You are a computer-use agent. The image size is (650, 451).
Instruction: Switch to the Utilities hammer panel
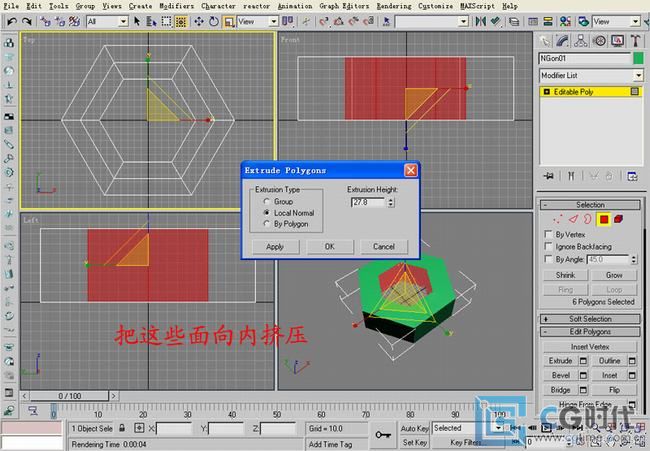(635, 41)
